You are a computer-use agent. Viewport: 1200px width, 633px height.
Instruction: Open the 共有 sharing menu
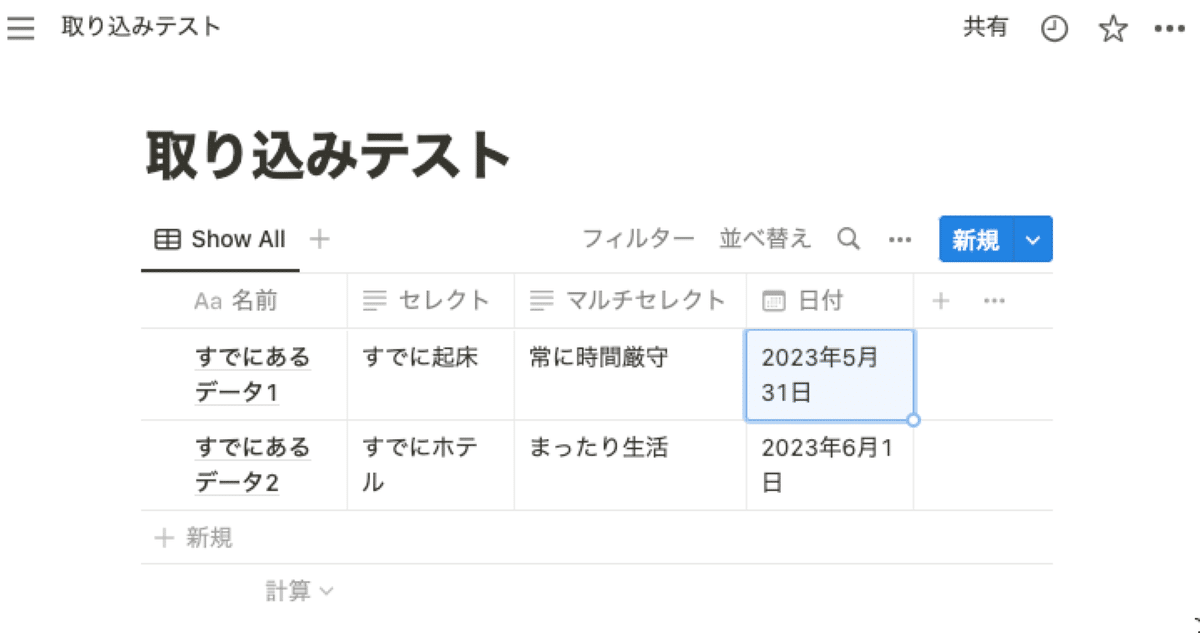pyautogui.click(x=987, y=28)
